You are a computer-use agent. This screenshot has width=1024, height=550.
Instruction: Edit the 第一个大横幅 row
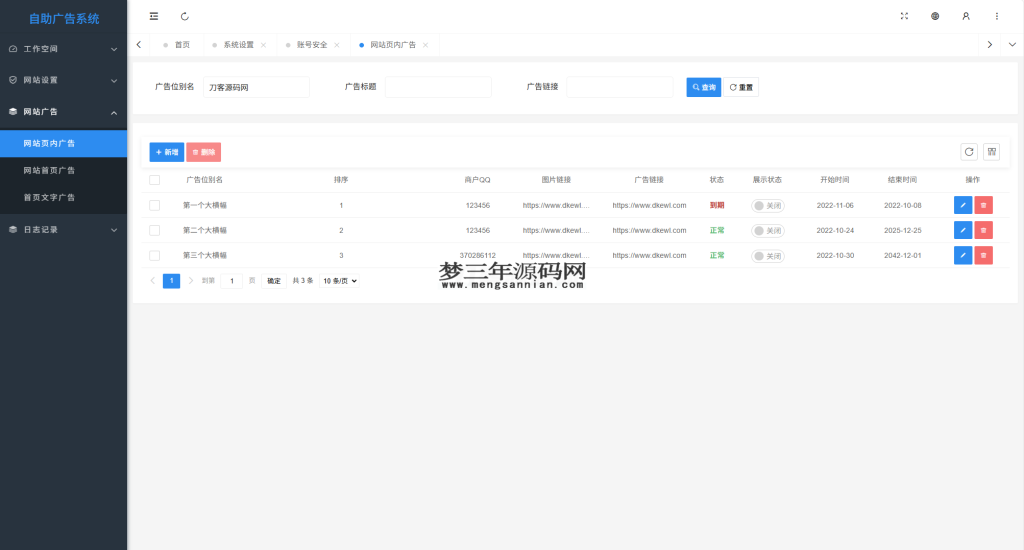point(963,205)
